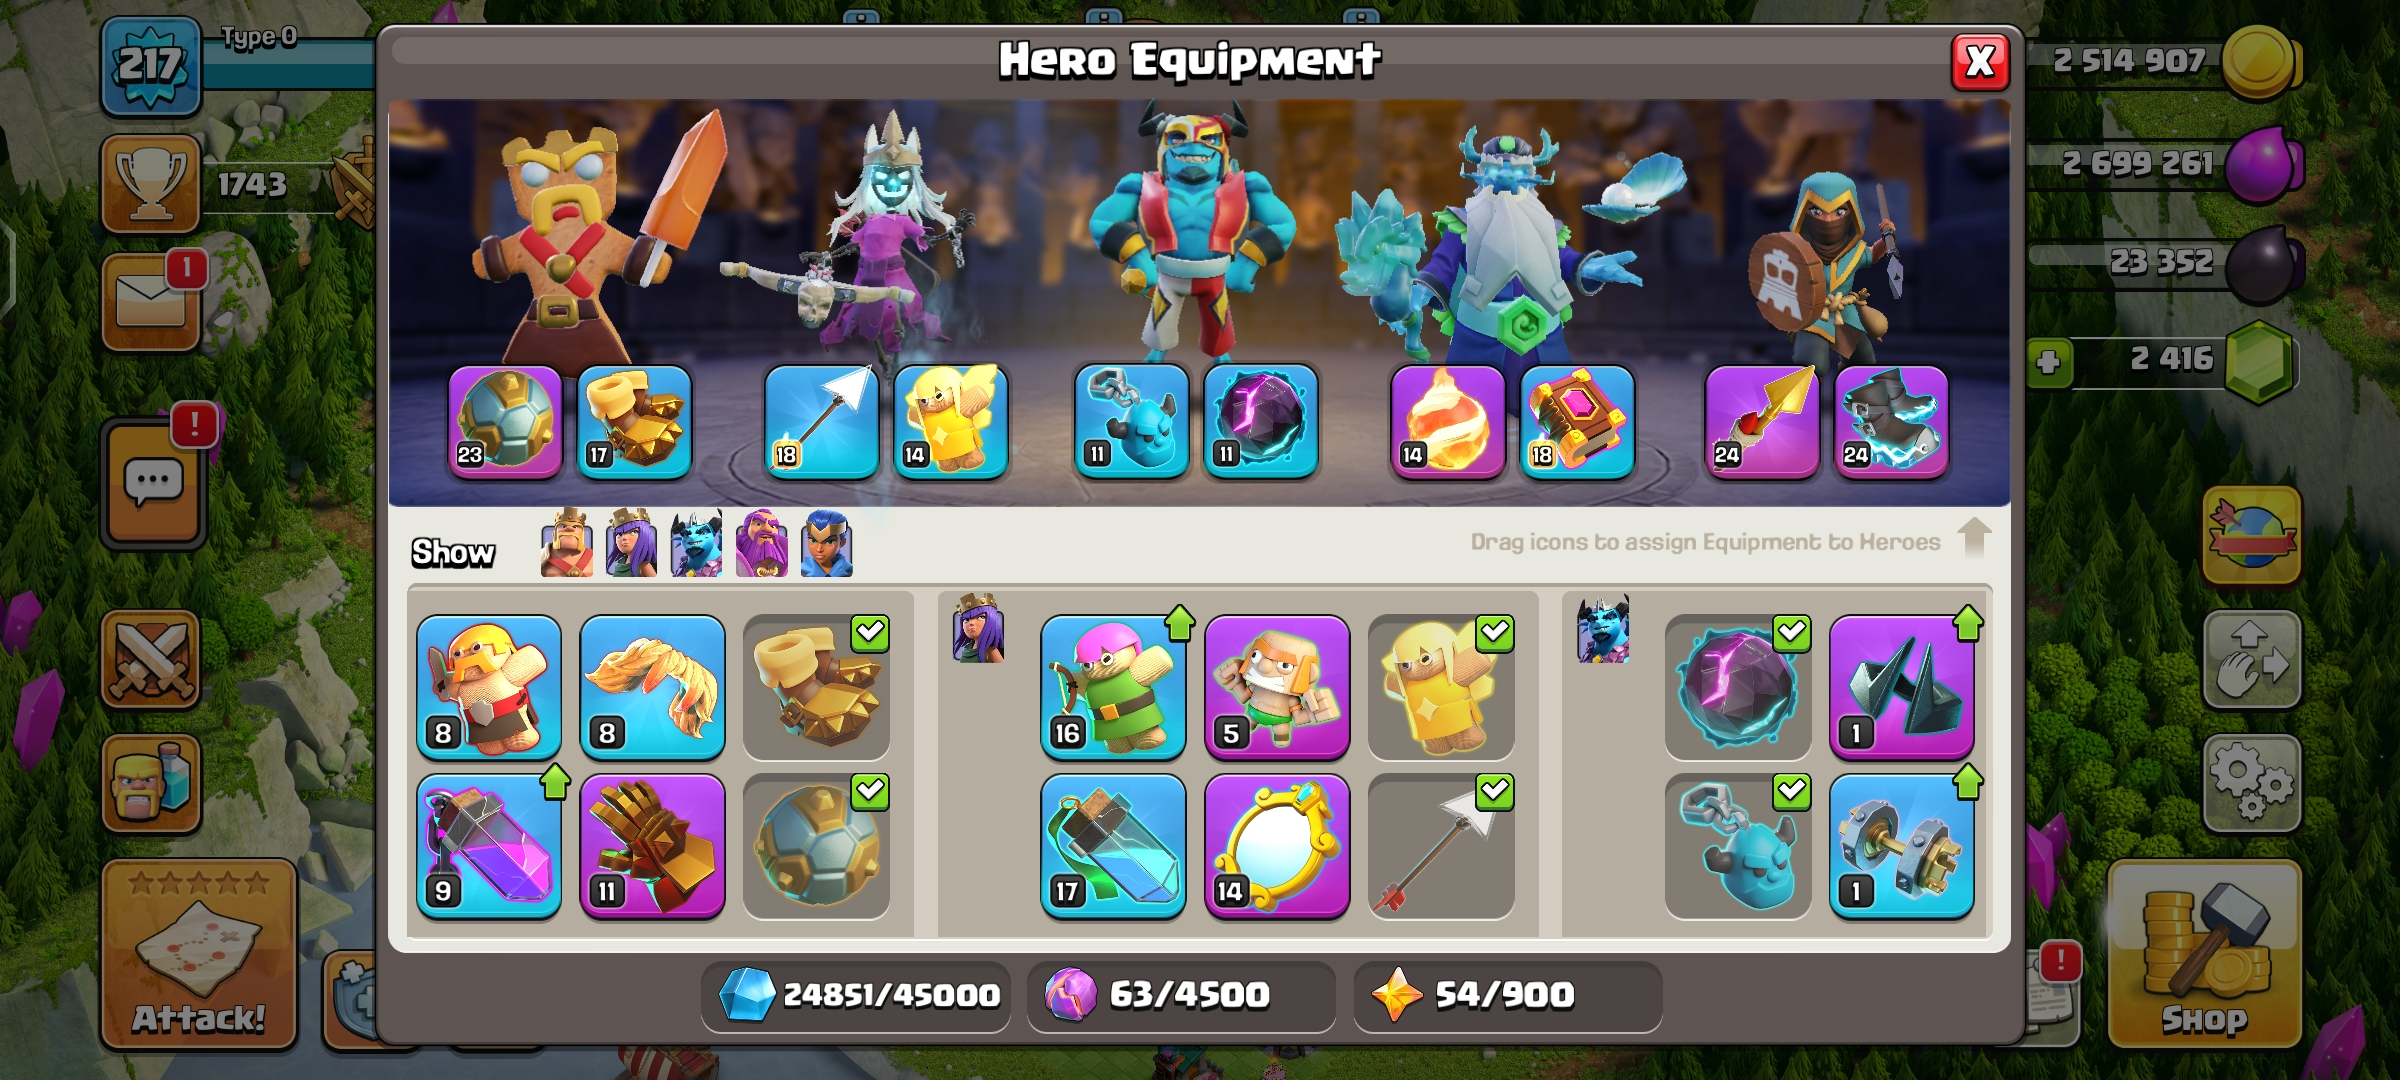This screenshot has height=1080, width=2400.
Task: Click upgrade arrow on Noble Iron dumbbell
Action: [x=1968, y=782]
